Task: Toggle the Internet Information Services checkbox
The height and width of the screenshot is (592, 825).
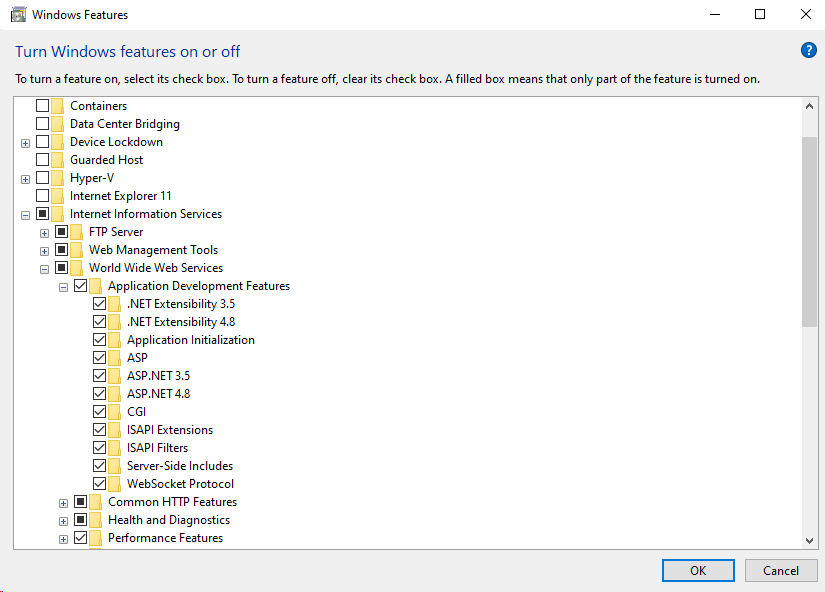Action: [43, 214]
